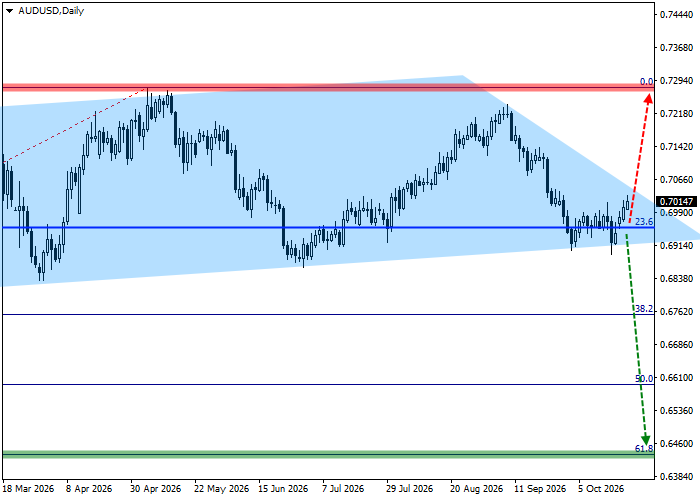Select the 0.65360 price axis value
The width and height of the screenshot is (700, 500).
(x=677, y=411)
